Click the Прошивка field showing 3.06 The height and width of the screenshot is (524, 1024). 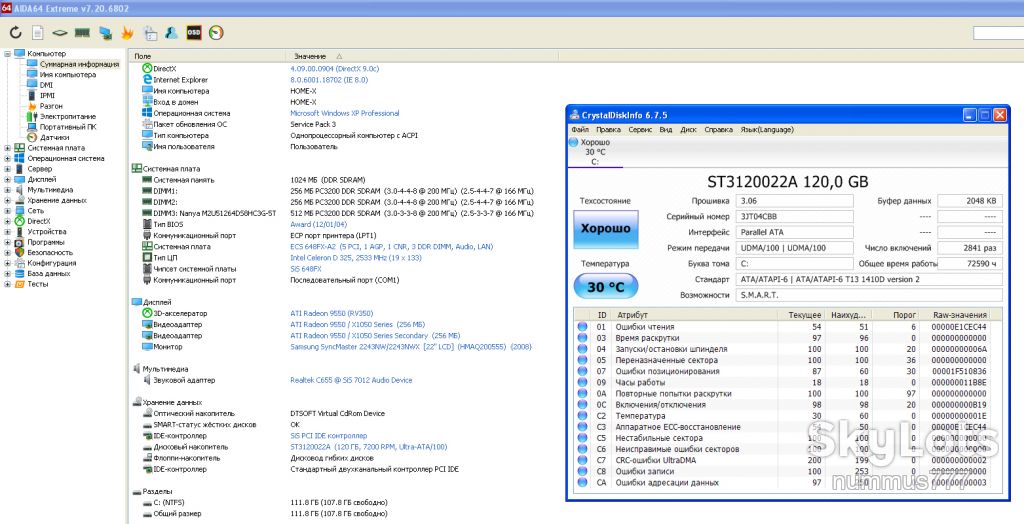[794, 201]
